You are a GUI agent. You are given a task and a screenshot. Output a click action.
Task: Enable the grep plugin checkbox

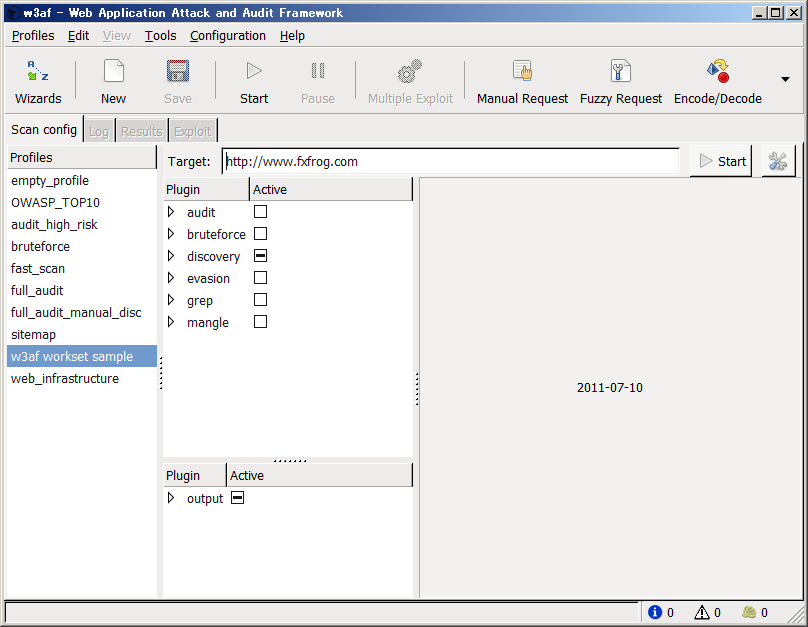tap(260, 300)
